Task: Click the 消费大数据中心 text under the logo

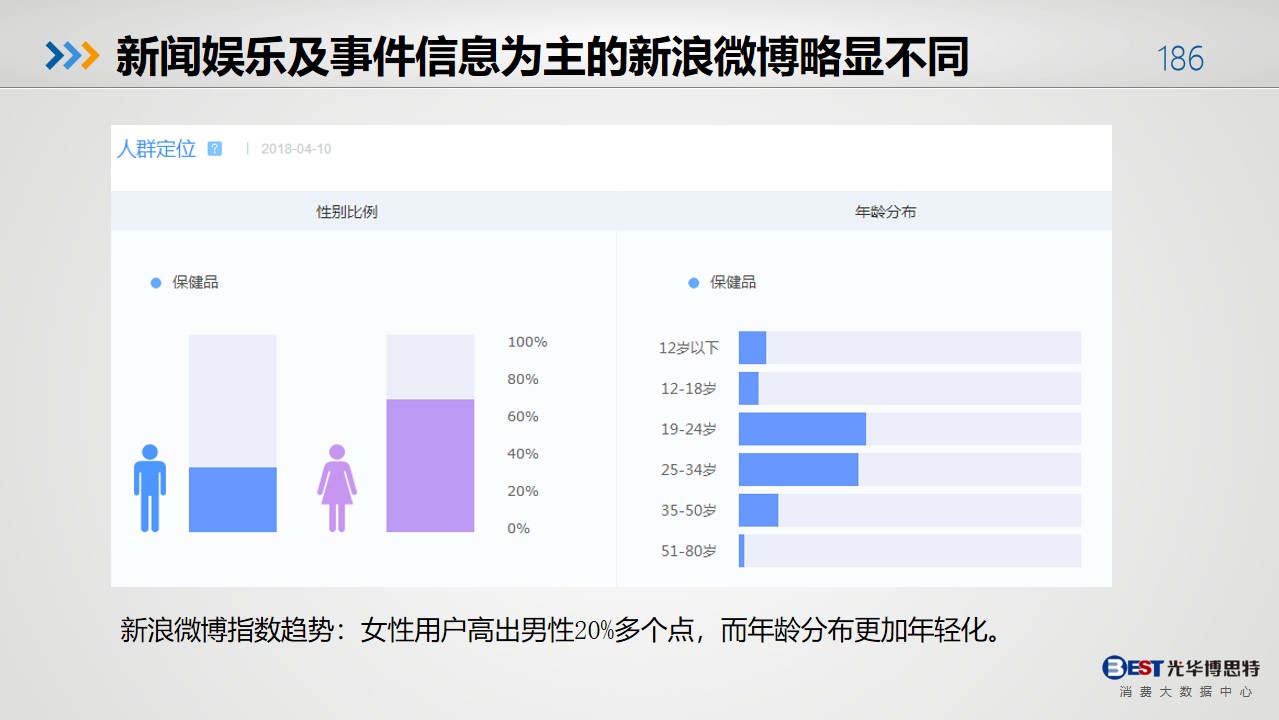Action: pyautogui.click(x=1186, y=692)
